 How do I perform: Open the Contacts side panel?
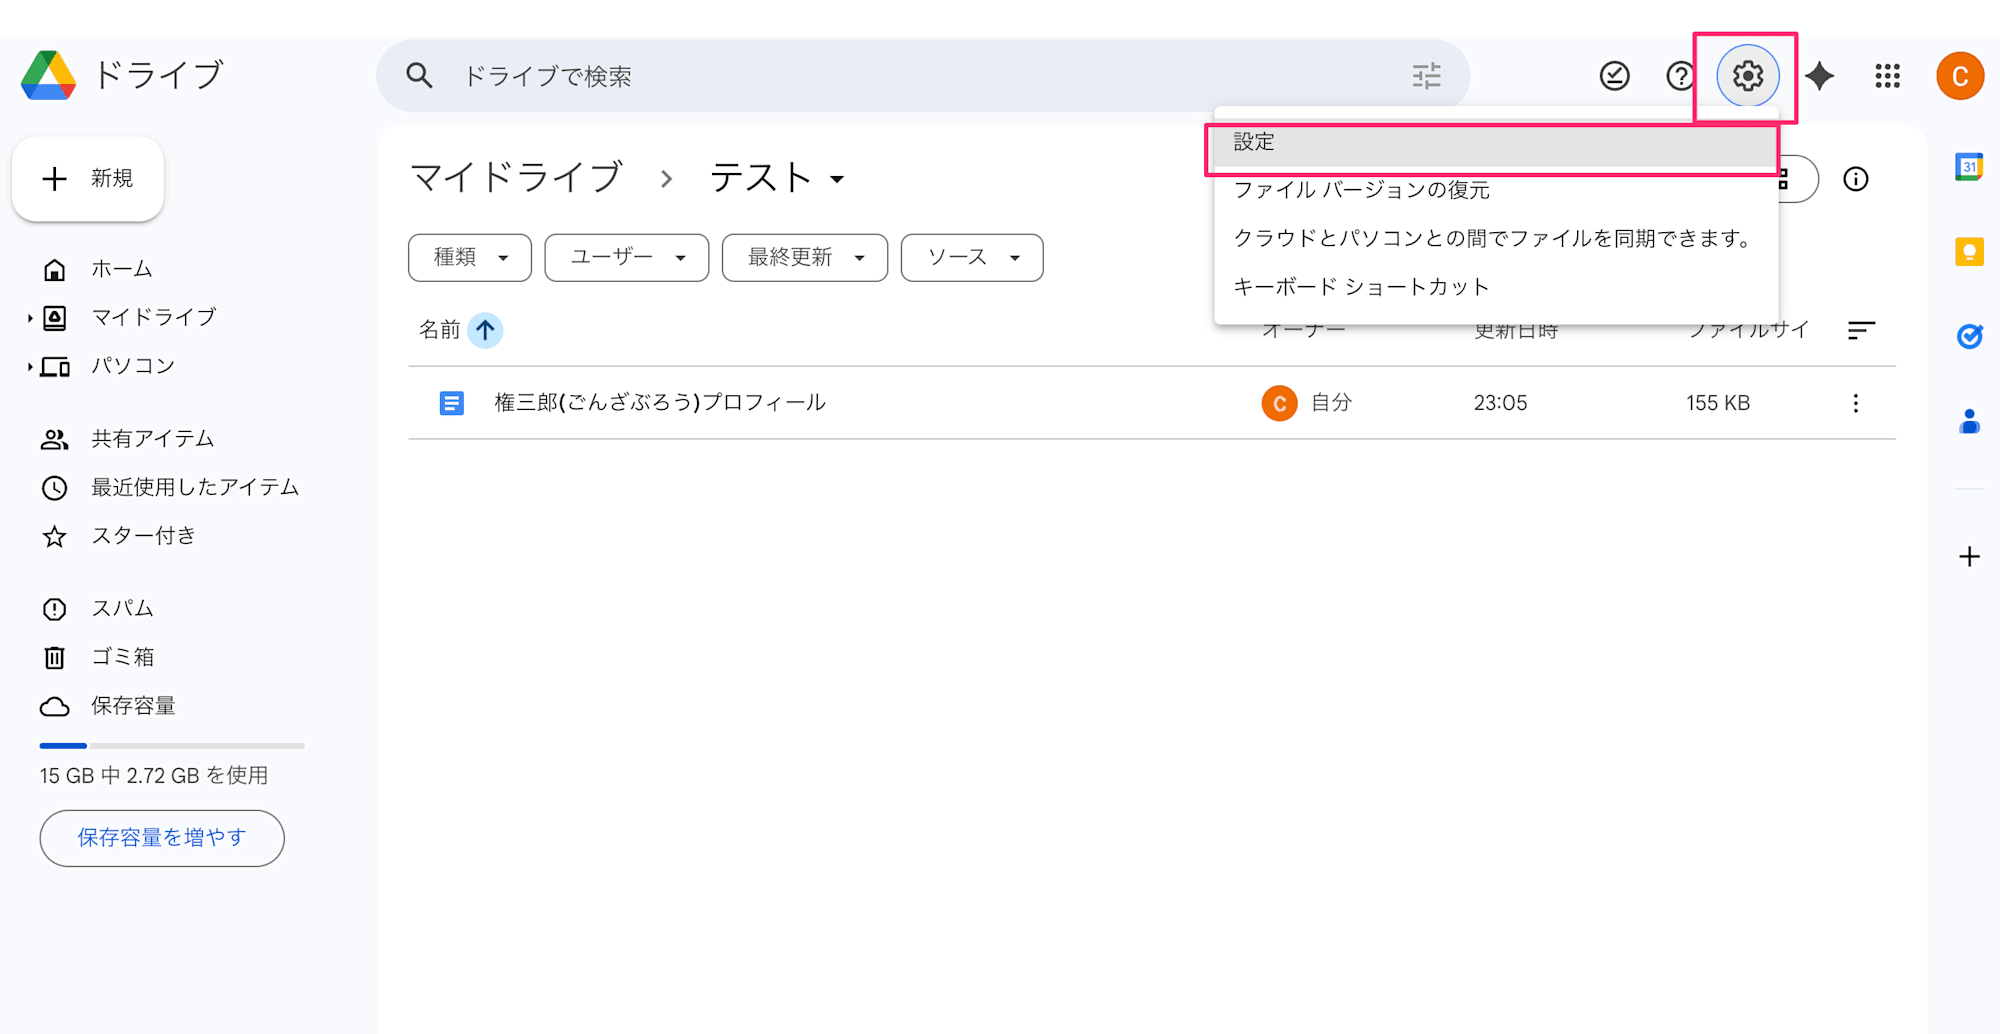click(1969, 422)
